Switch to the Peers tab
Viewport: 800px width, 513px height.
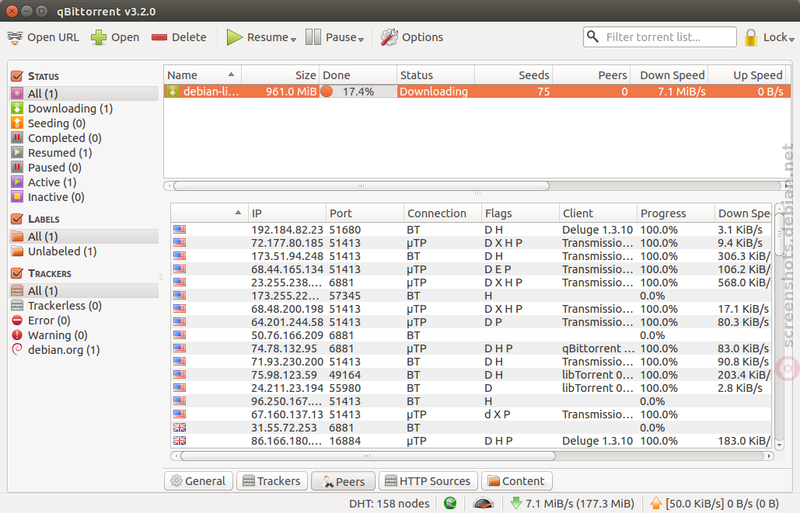point(343,481)
